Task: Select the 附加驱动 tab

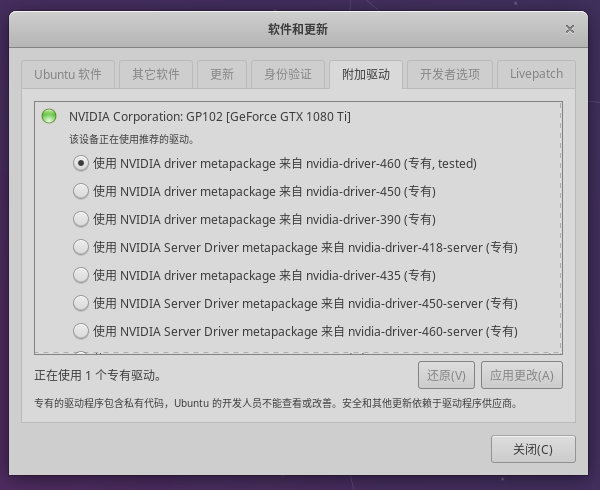Action: point(366,74)
